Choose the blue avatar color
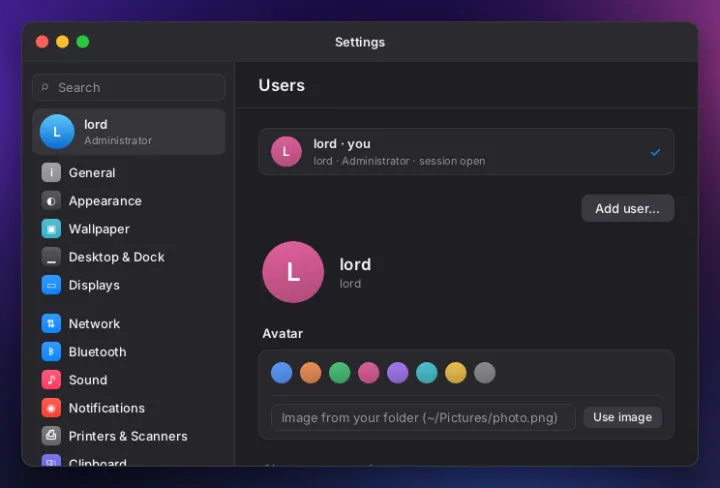 coord(281,372)
